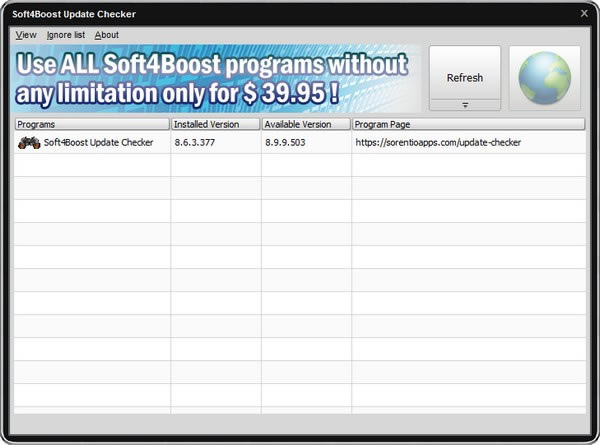The image size is (600, 445).
Task: Sort by the Program Page column header
Action: pyautogui.click(x=469, y=124)
